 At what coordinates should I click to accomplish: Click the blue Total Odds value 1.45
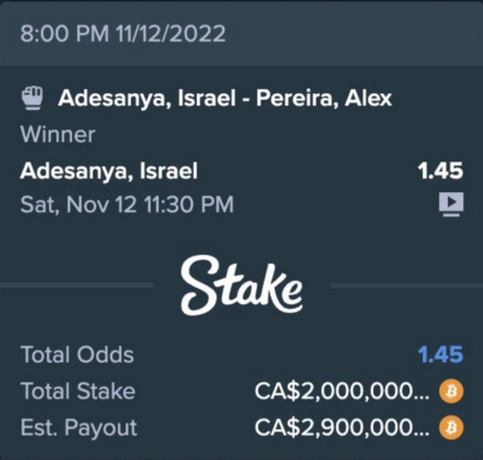pos(440,354)
